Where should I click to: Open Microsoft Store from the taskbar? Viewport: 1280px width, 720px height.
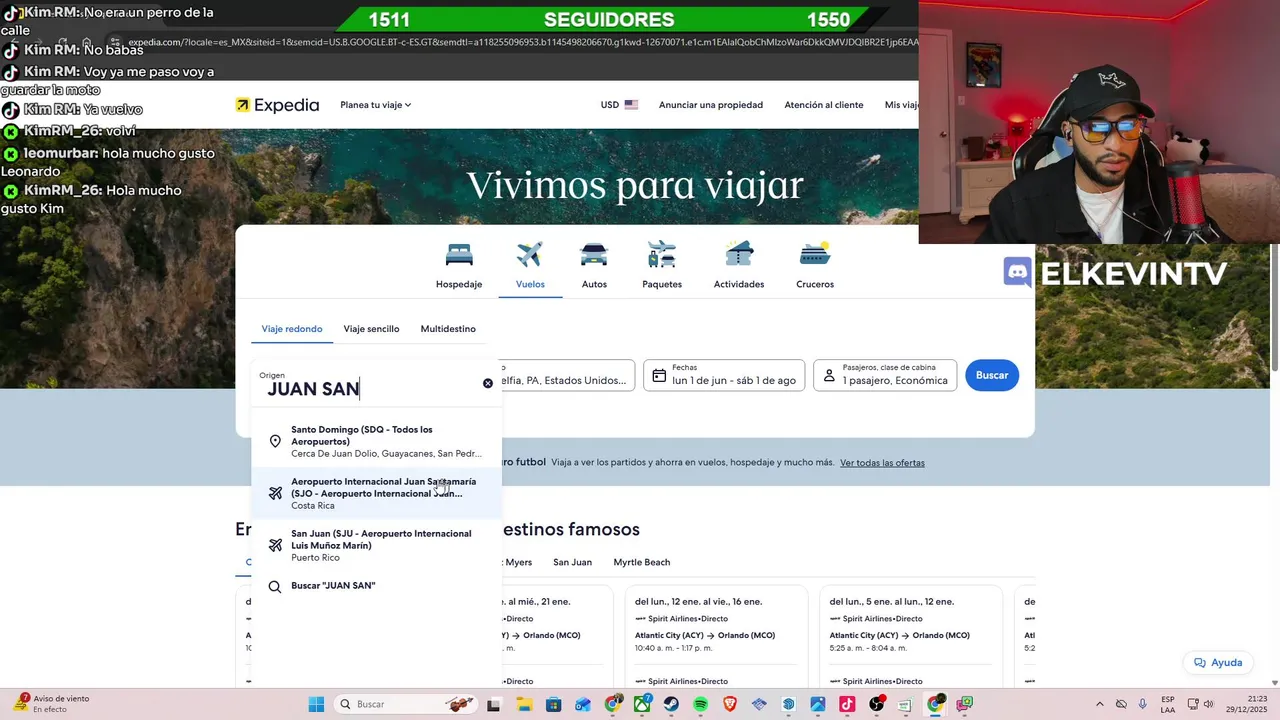pos(553,704)
